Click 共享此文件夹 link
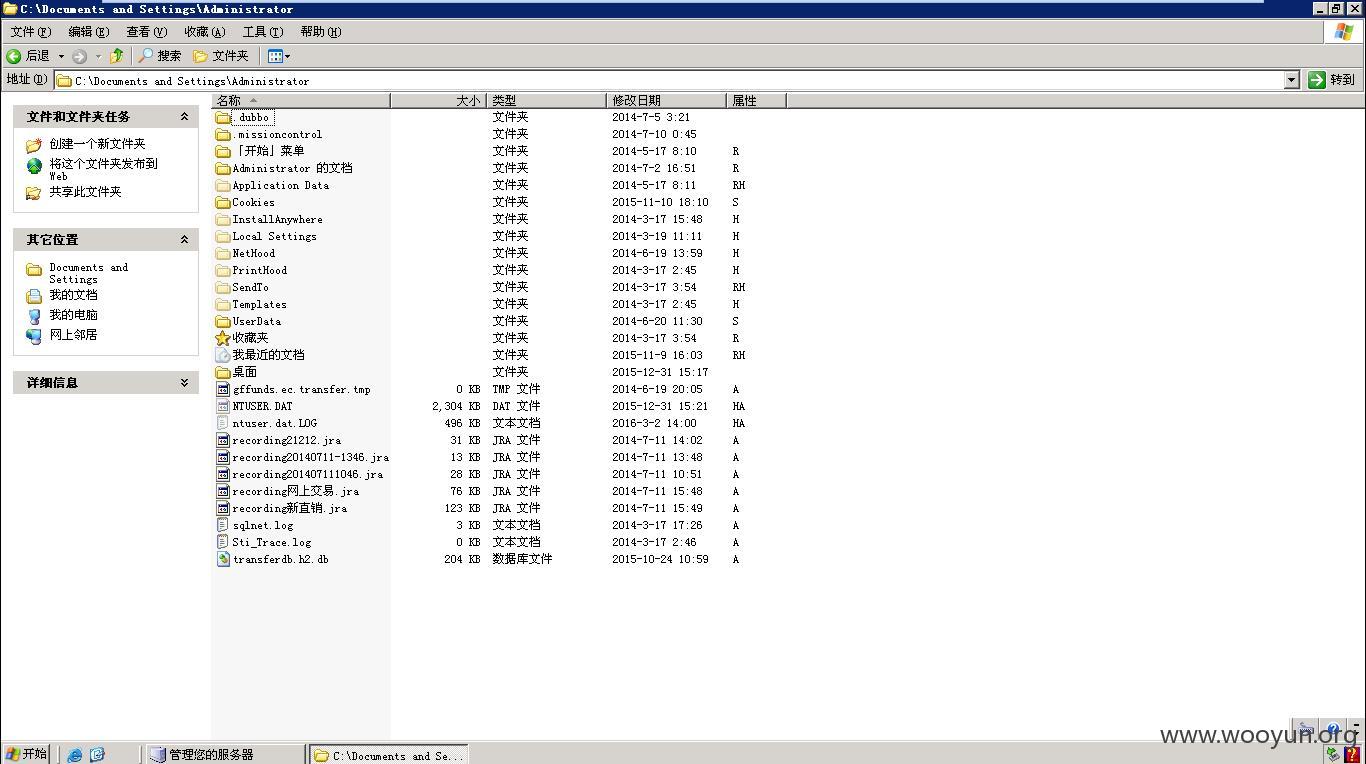The image size is (1366, 764). click(85, 192)
